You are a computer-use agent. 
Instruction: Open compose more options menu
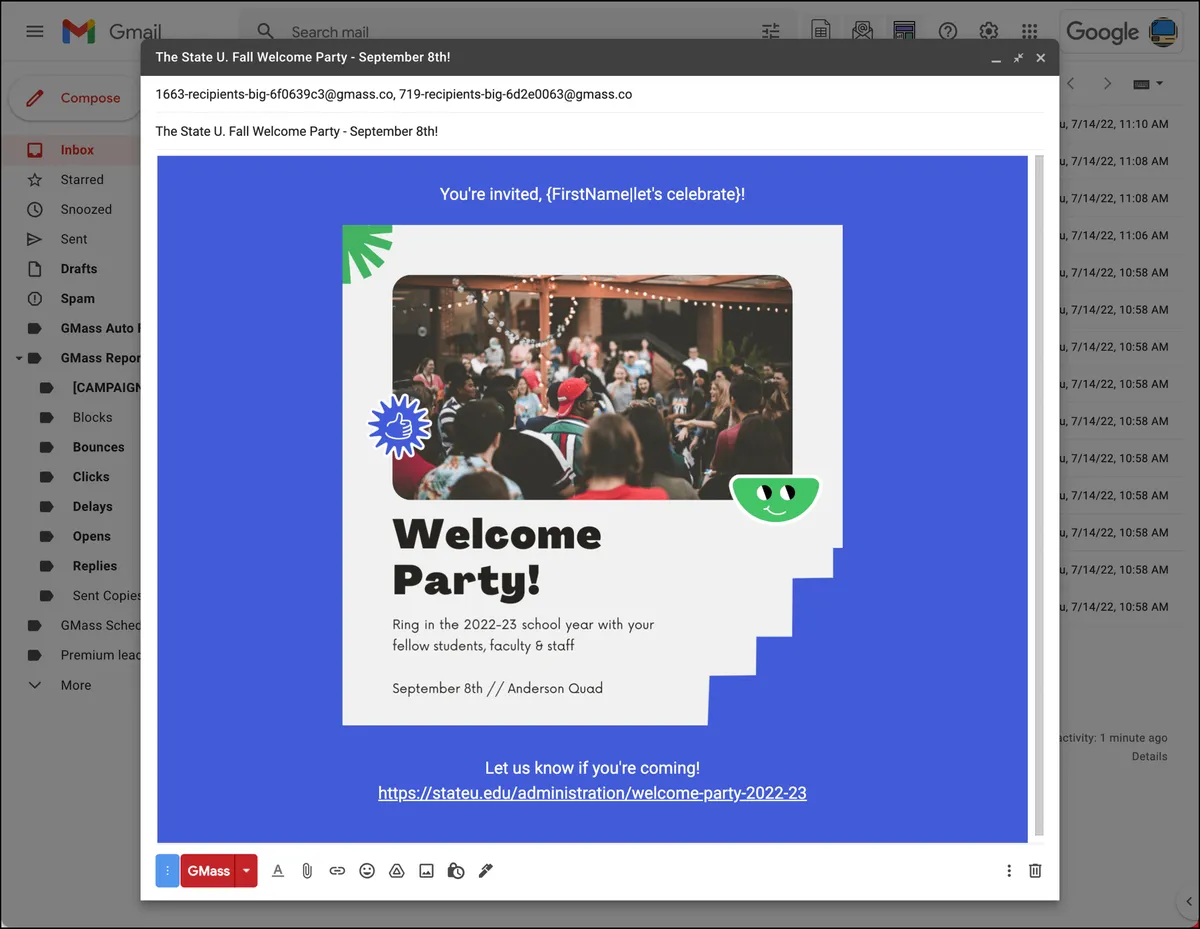(x=1009, y=871)
